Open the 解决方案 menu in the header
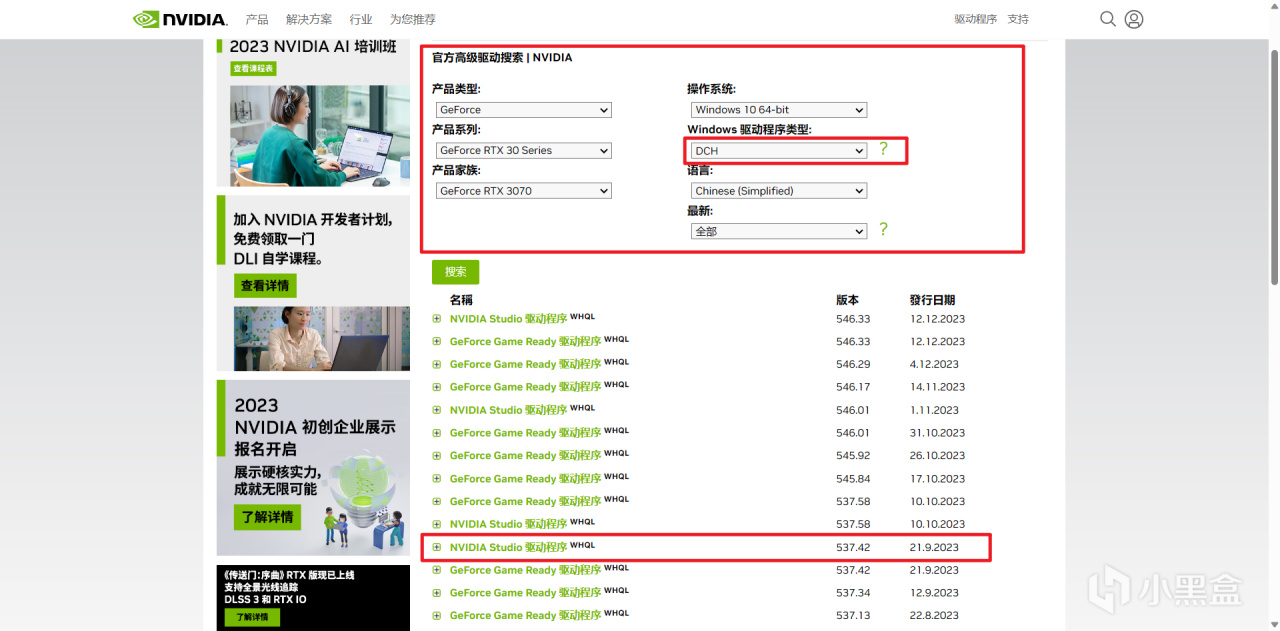Image resolution: width=1280 pixels, height=631 pixels. (x=309, y=19)
